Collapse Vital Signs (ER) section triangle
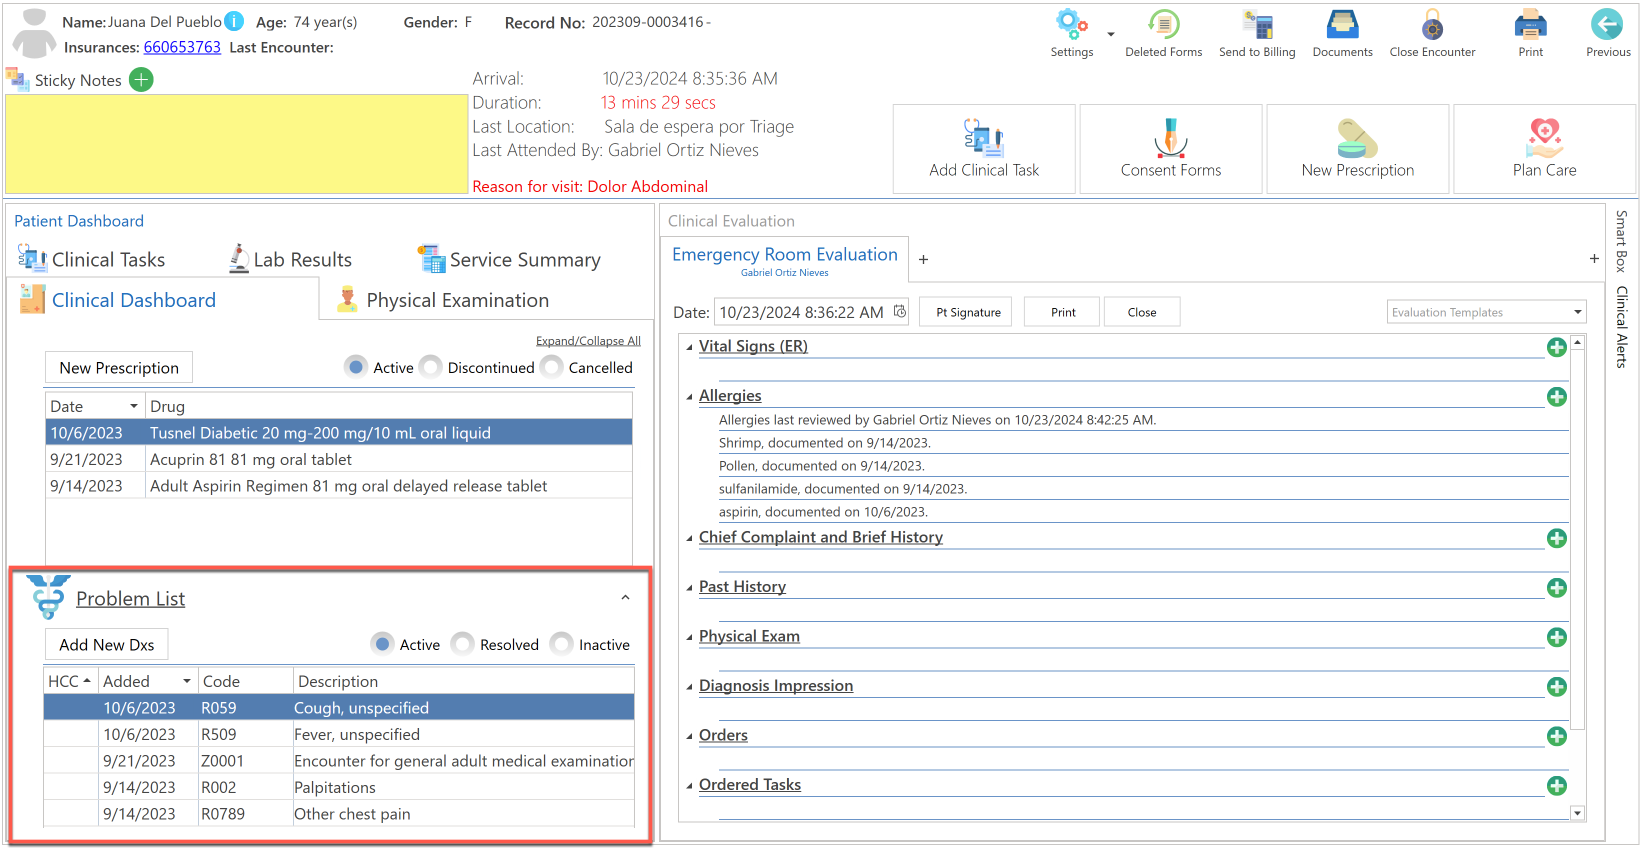This screenshot has height=848, width=1642. click(x=689, y=348)
